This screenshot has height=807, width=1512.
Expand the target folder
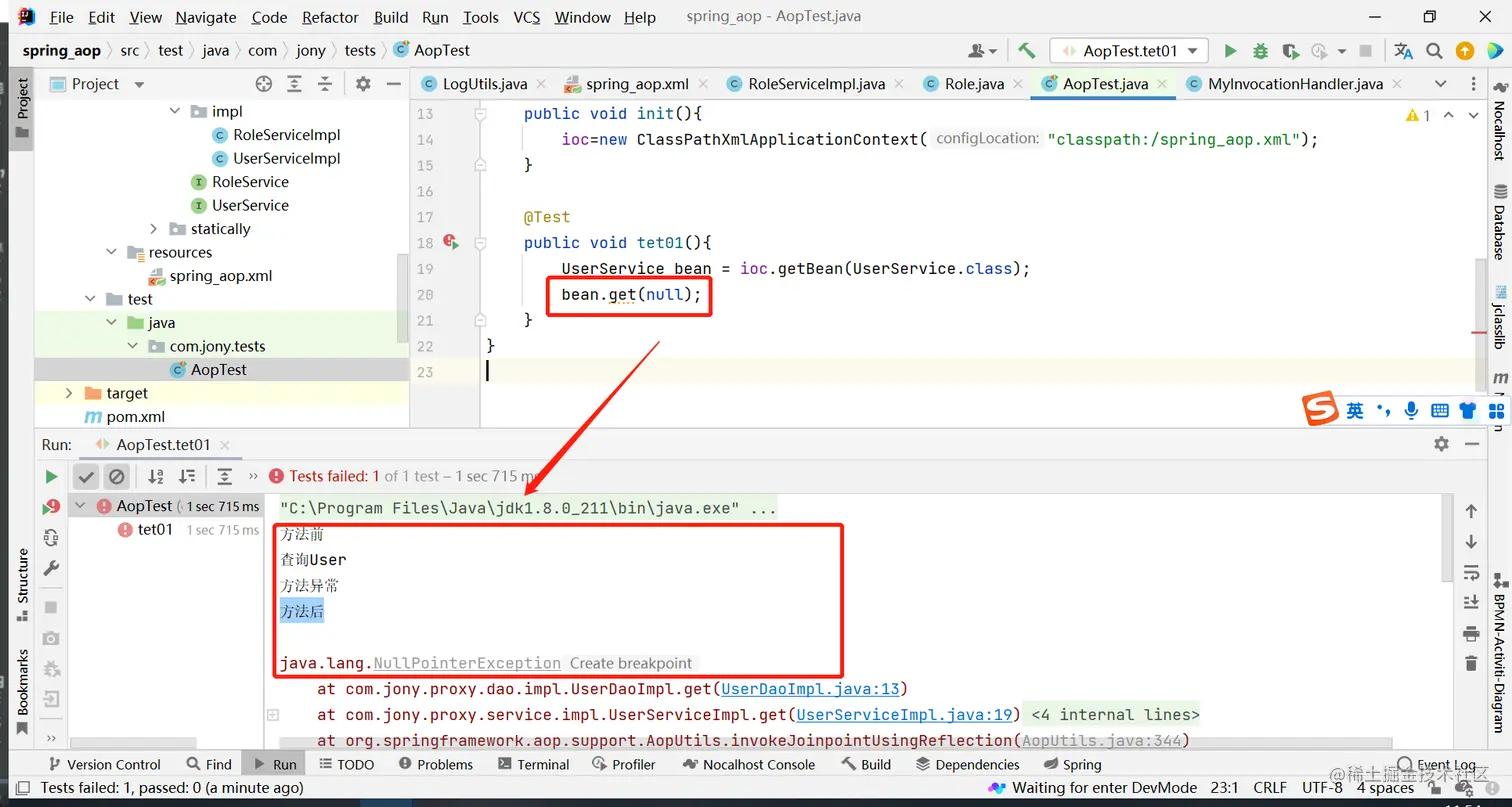pyautogui.click(x=69, y=393)
